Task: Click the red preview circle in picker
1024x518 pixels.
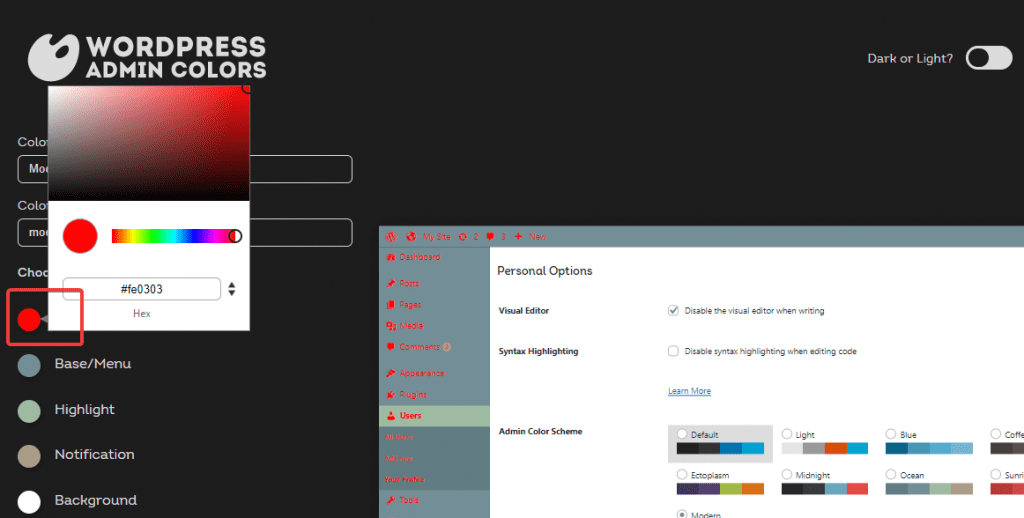Action: coord(80,236)
